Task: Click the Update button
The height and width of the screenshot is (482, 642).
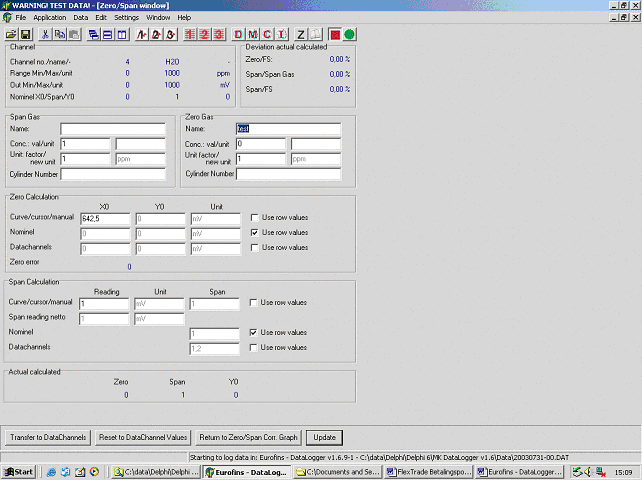Action: point(324,437)
